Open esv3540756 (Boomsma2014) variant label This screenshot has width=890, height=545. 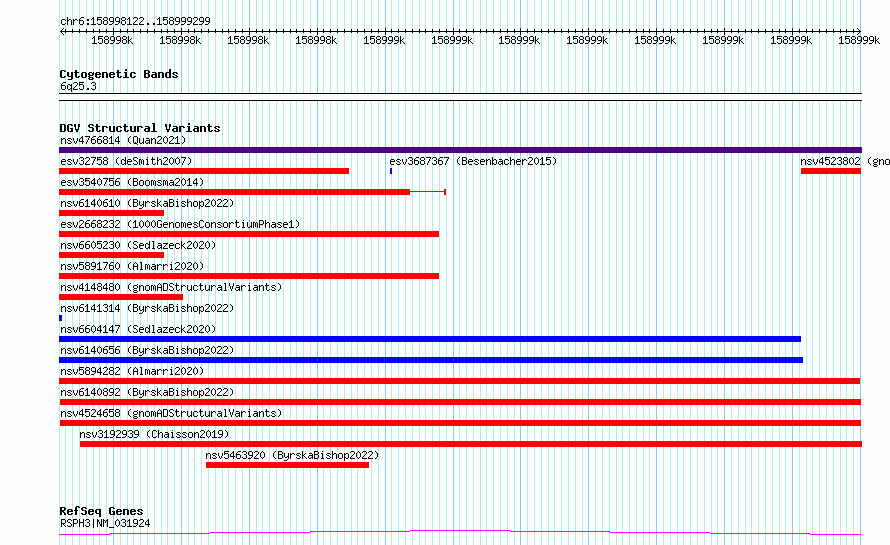click(132, 182)
